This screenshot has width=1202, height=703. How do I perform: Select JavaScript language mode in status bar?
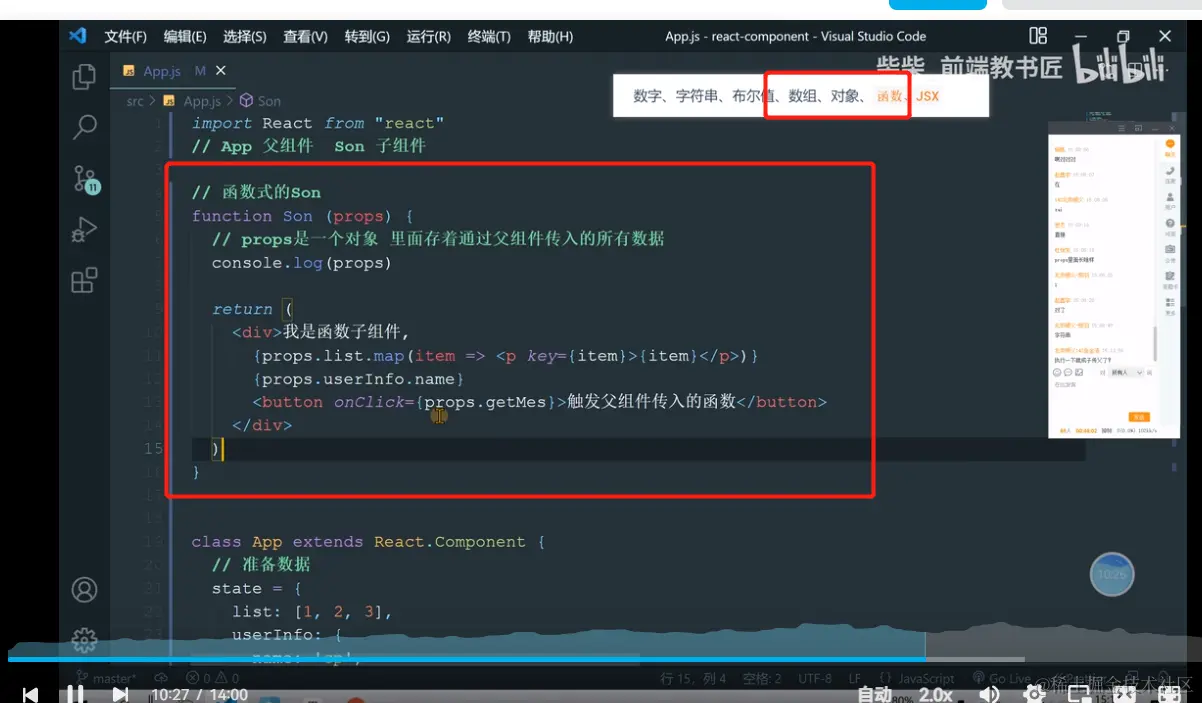[917, 678]
